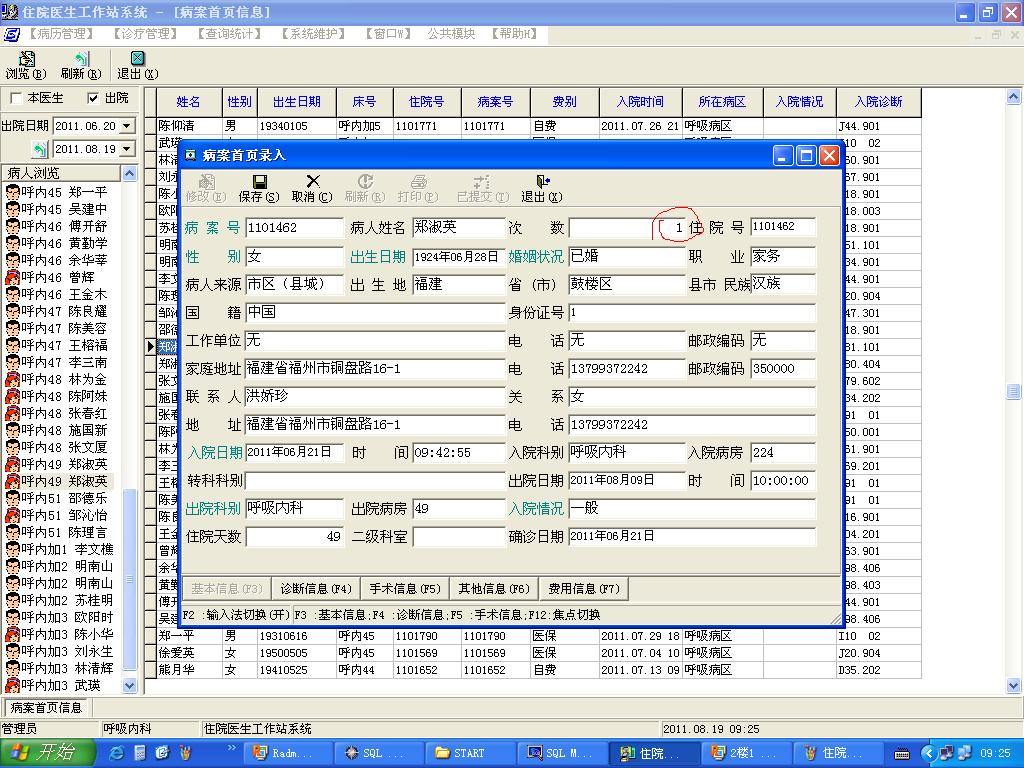Click patient list scrollbar up arrow
Screen dimensions: 1024x768
click(x=129, y=173)
